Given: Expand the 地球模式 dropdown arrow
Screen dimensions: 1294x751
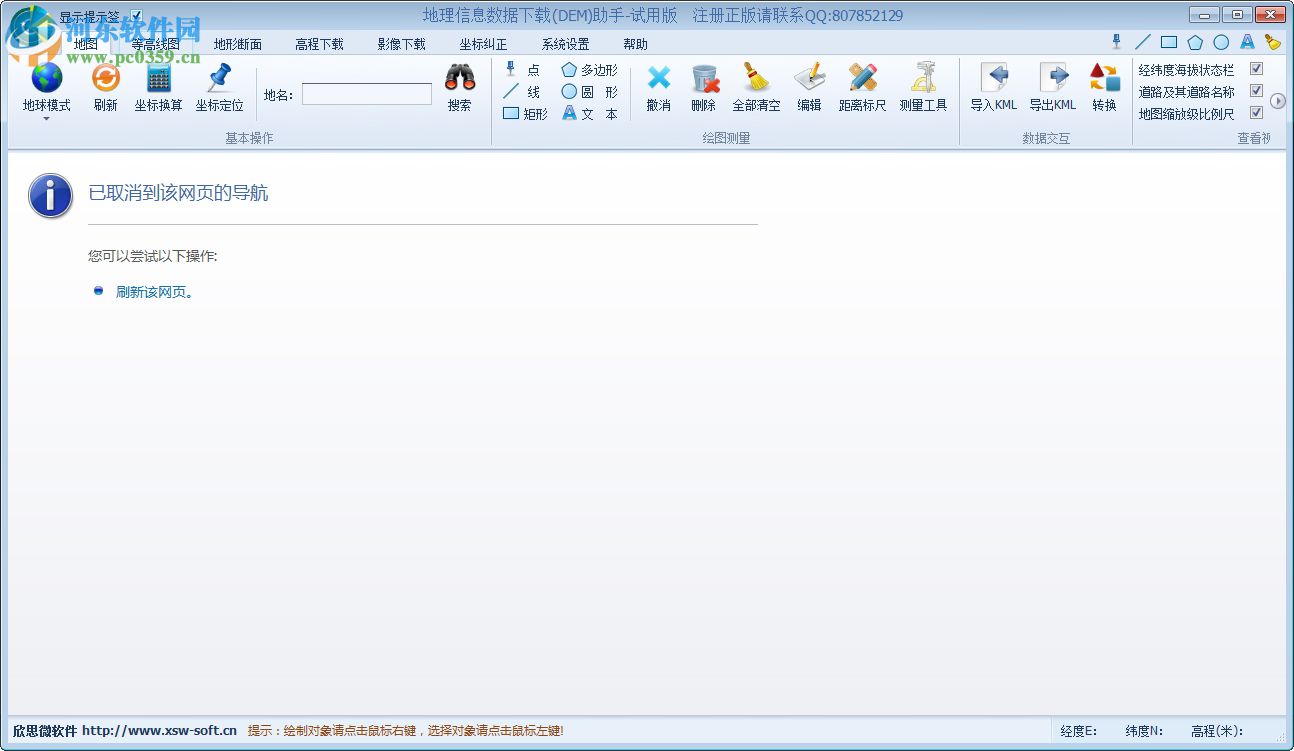Looking at the screenshot, I should [47, 119].
